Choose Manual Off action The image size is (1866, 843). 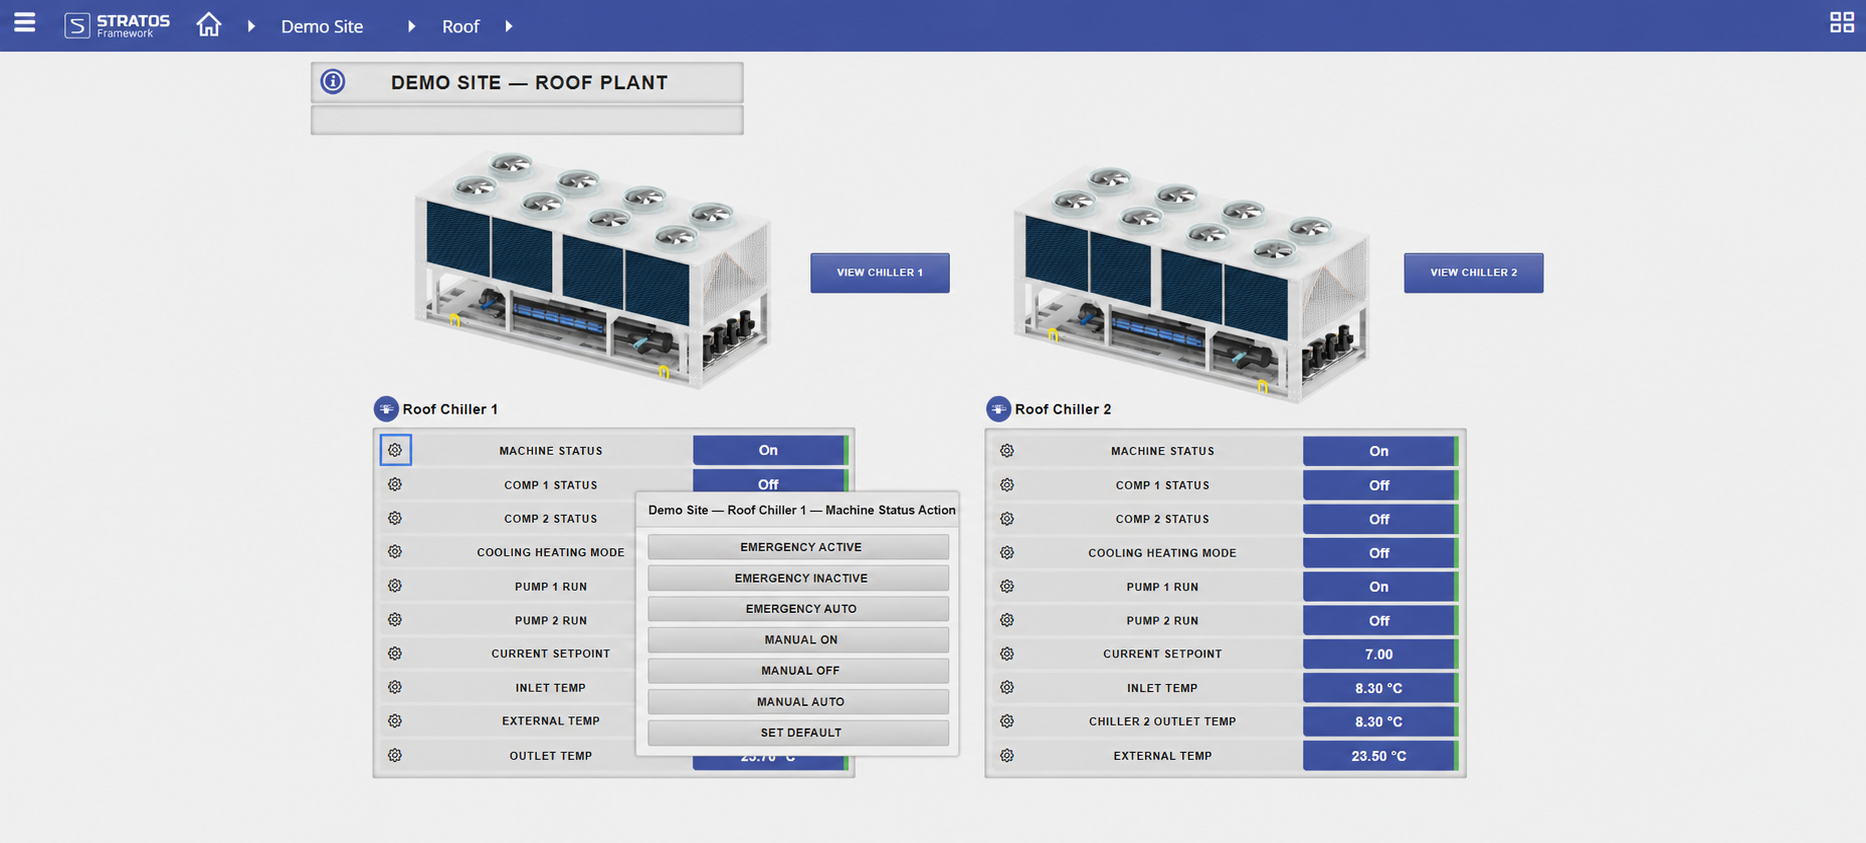point(798,671)
